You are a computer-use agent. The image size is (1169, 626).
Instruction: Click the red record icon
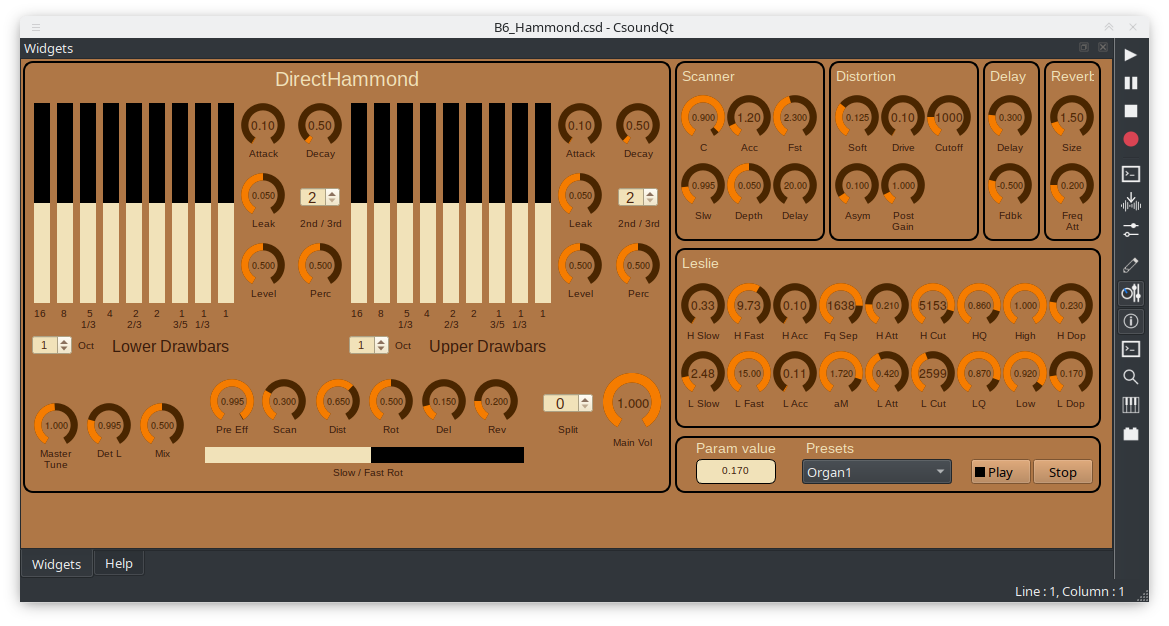coord(1130,139)
